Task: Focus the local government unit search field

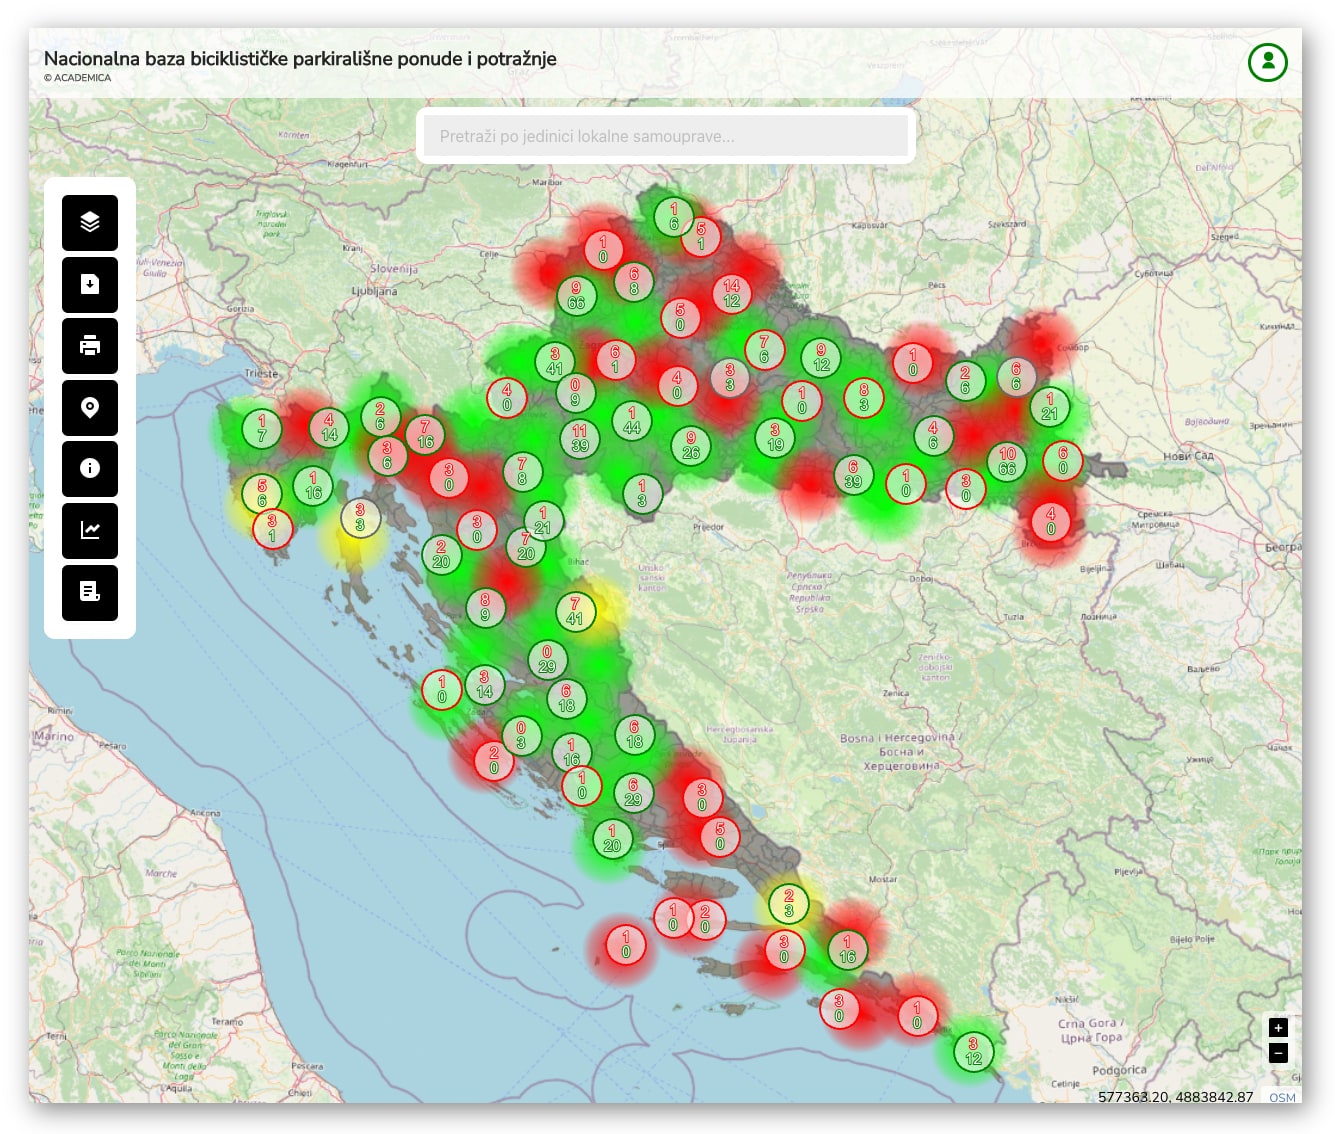Action: point(665,136)
